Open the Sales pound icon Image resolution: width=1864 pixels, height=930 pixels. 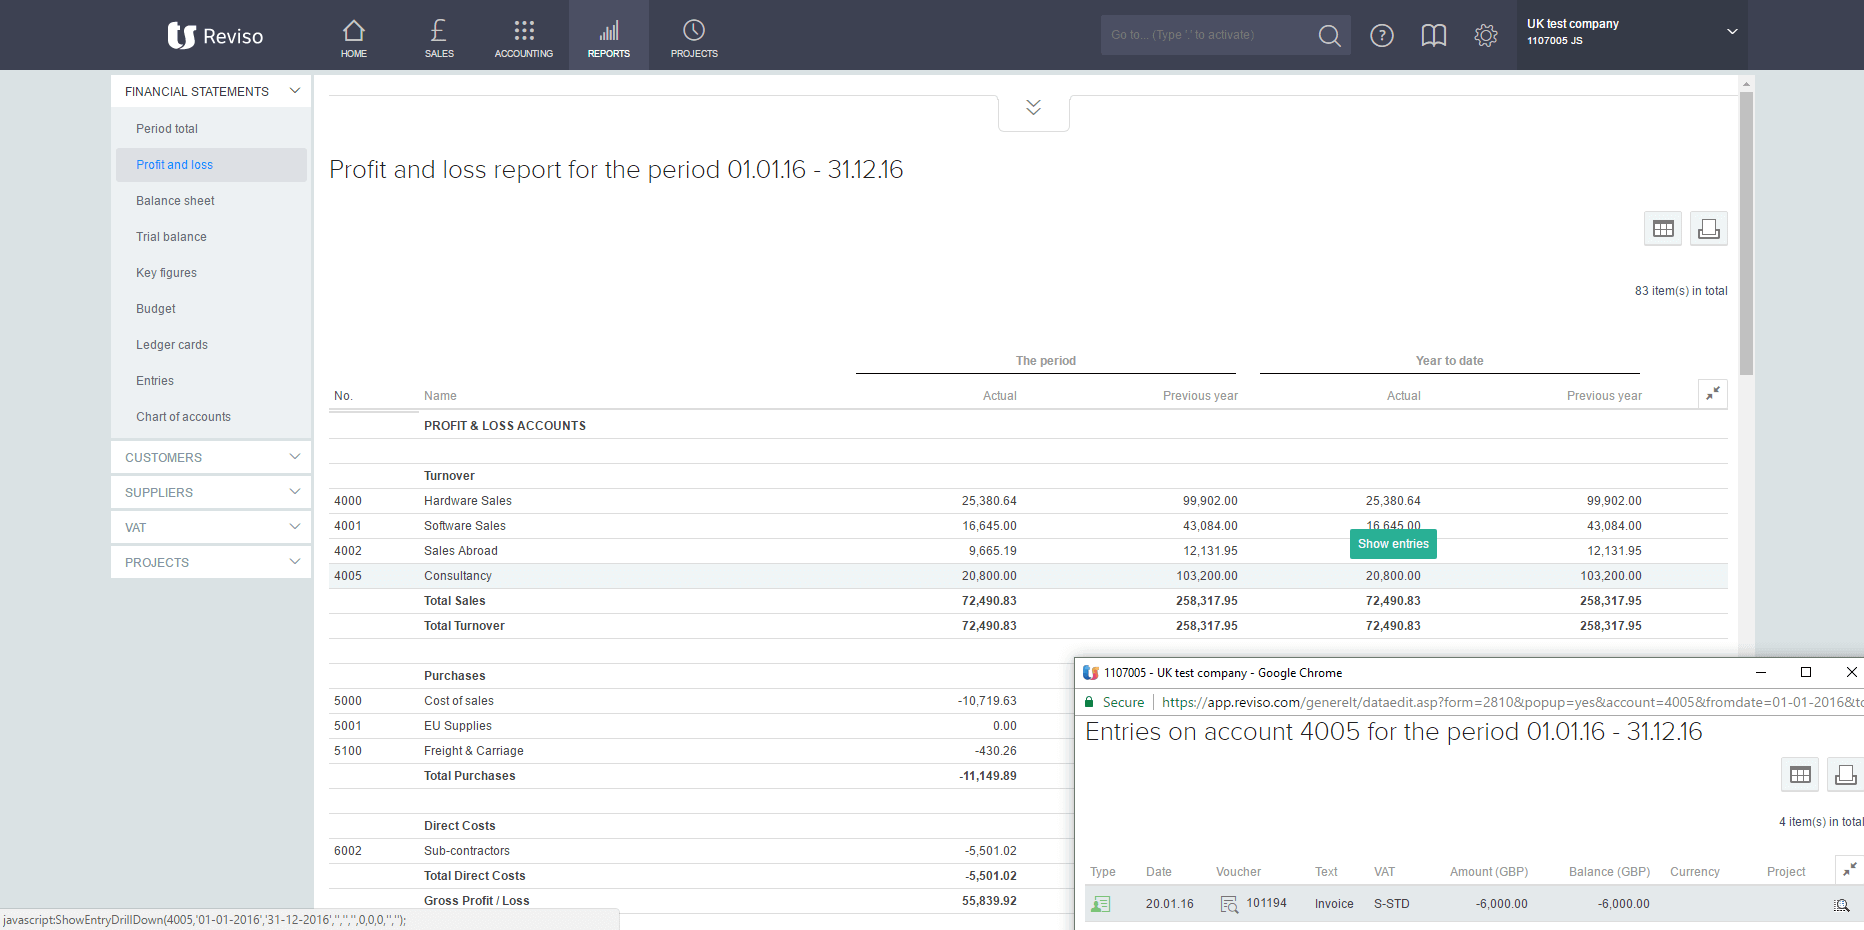click(x=439, y=36)
